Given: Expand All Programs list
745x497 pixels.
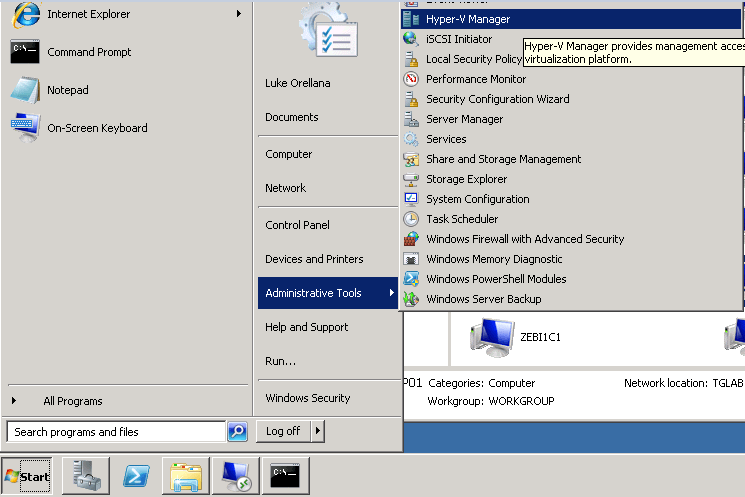Looking at the screenshot, I should [x=73, y=401].
